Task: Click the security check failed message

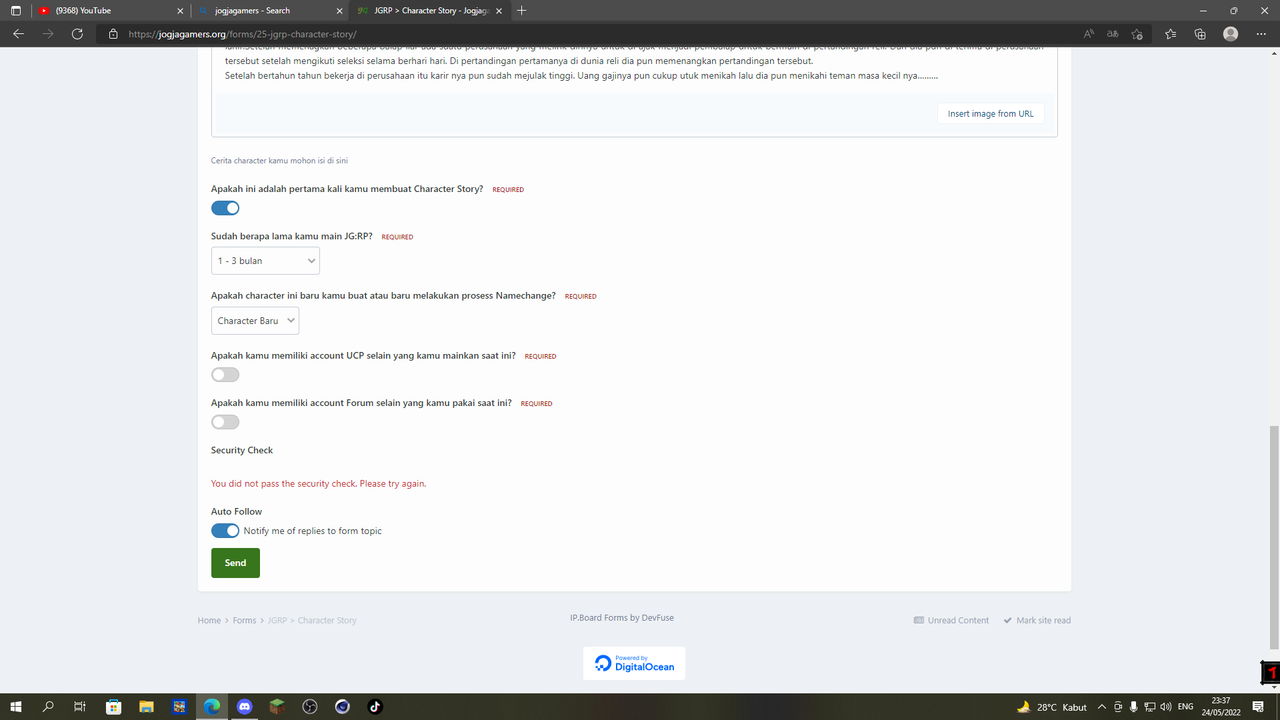Action: [x=319, y=484]
